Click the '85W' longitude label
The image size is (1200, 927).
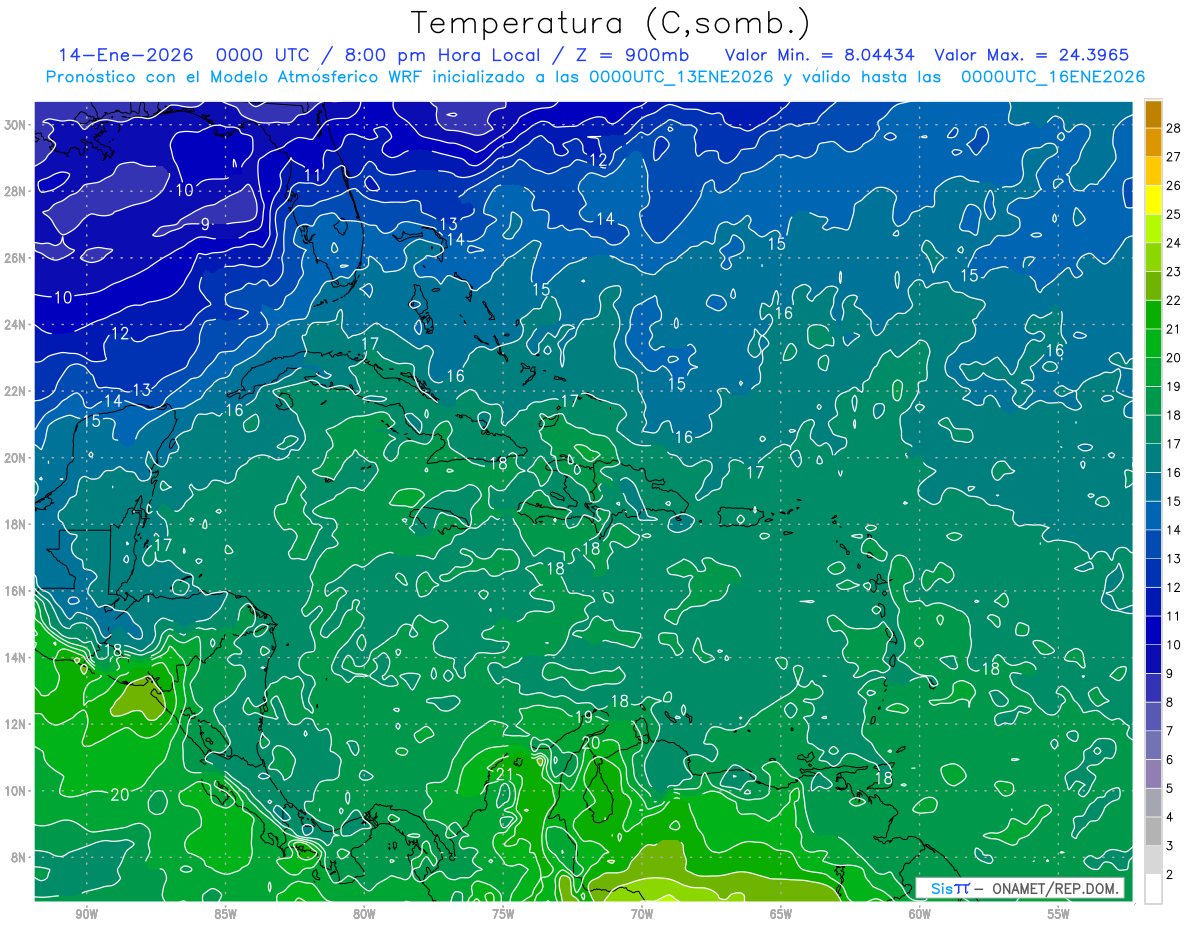[225, 913]
